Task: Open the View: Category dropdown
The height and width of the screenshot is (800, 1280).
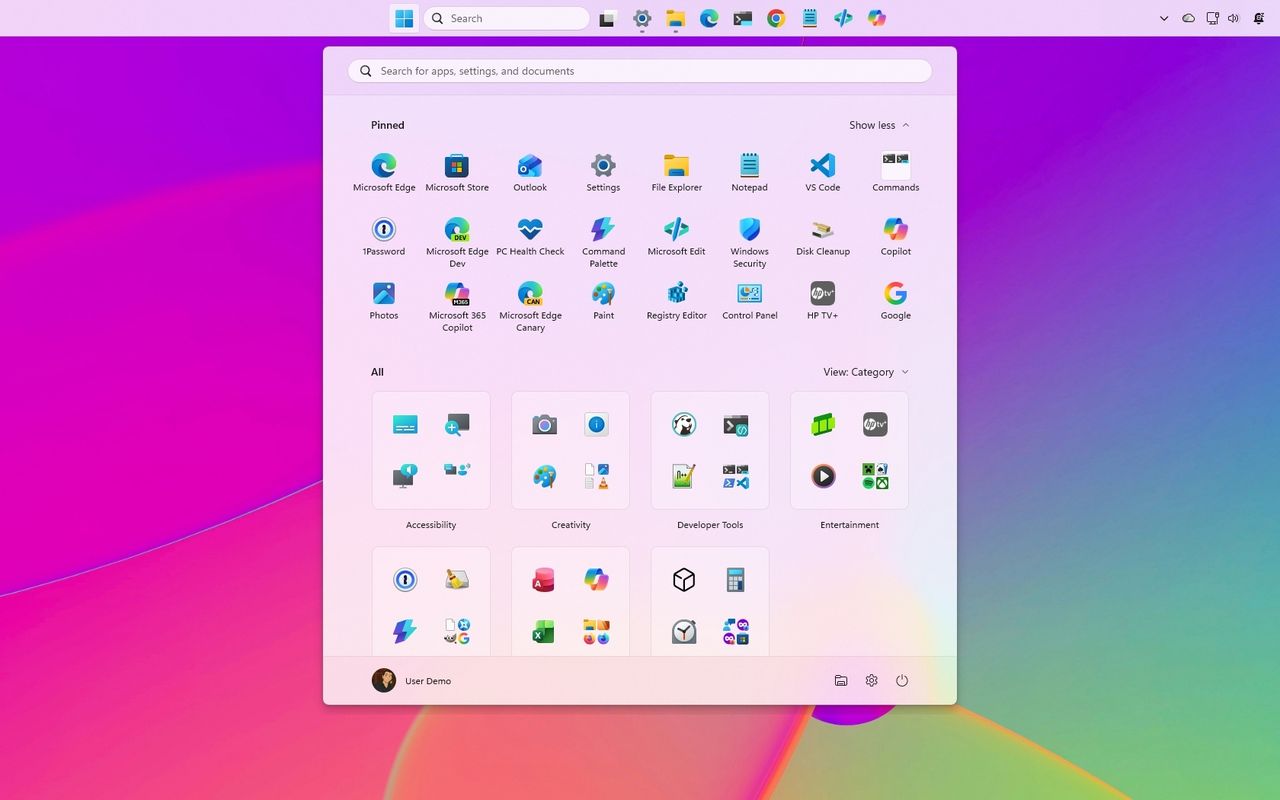Action: pyautogui.click(x=866, y=372)
